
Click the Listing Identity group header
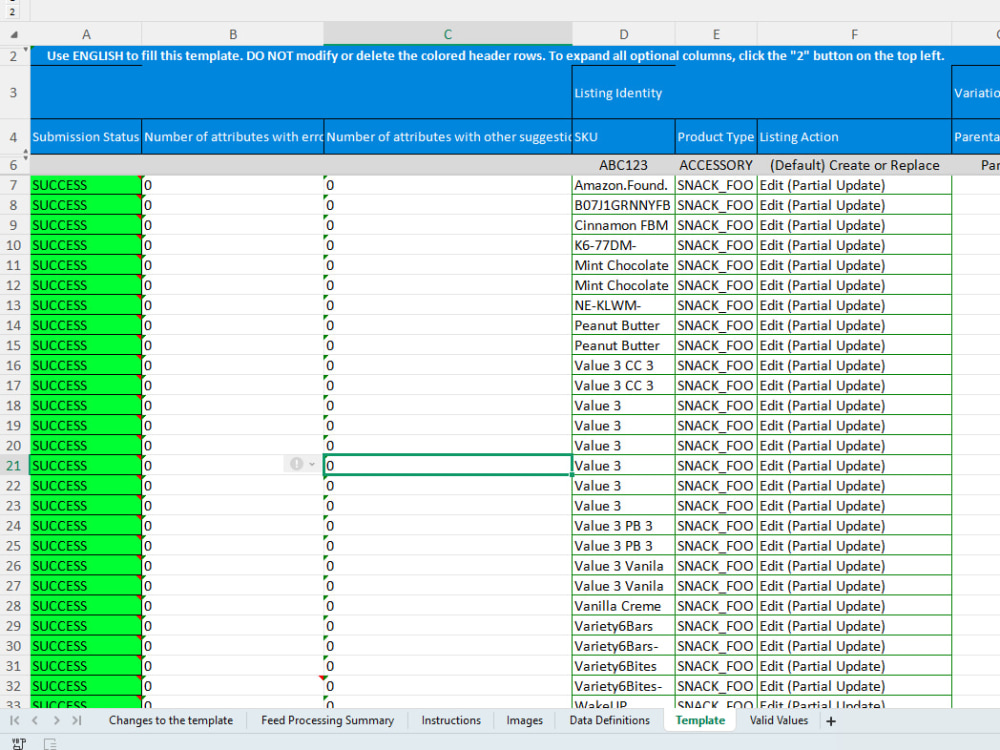tap(762, 92)
